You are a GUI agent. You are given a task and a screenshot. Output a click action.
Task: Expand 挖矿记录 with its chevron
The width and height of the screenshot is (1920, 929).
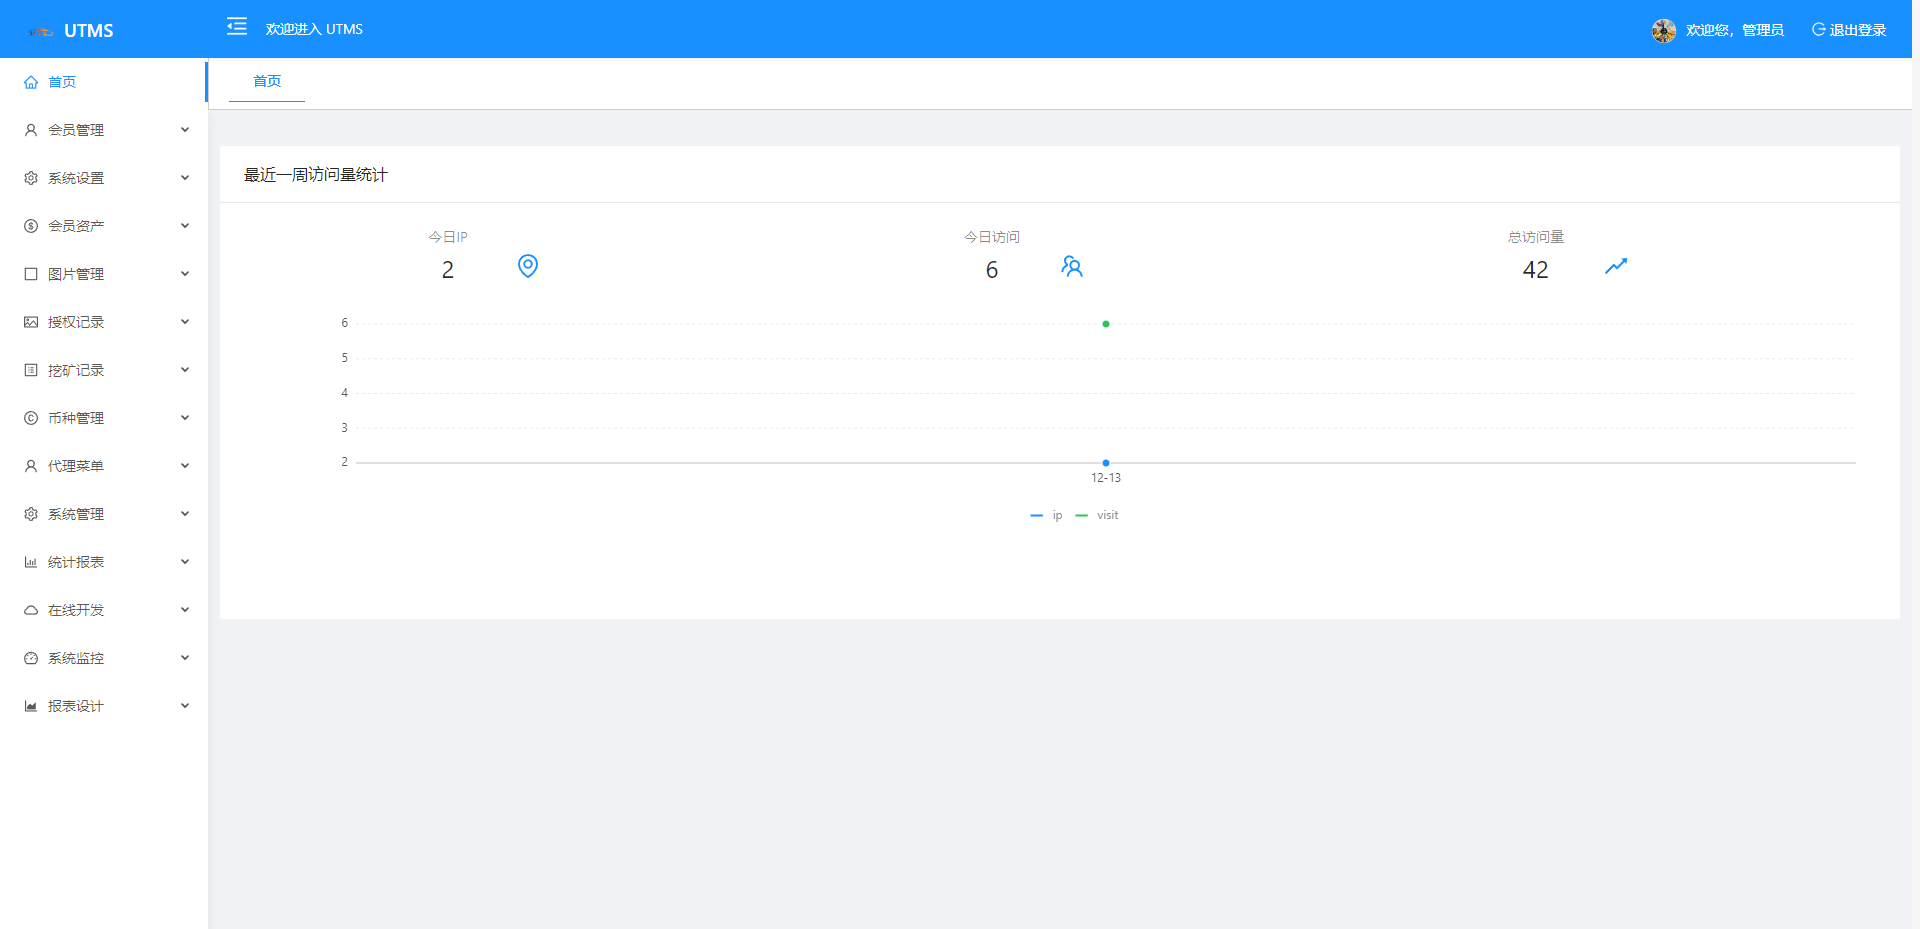point(185,370)
